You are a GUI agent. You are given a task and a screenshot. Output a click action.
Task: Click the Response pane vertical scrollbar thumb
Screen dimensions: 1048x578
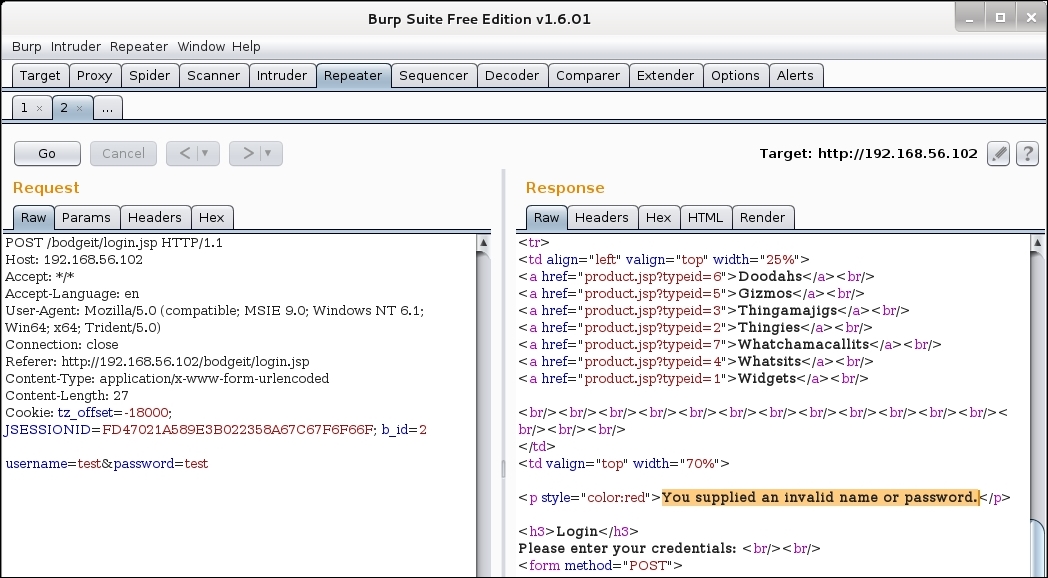1037,548
